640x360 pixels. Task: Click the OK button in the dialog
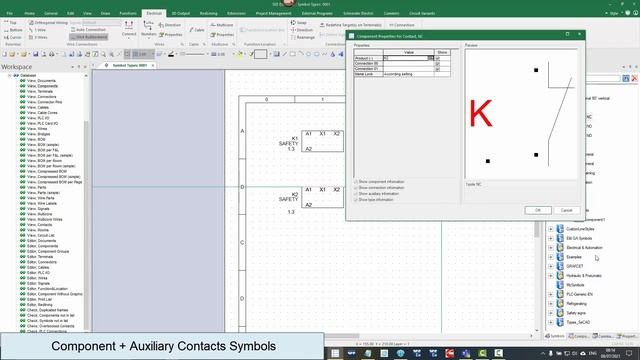(538, 210)
